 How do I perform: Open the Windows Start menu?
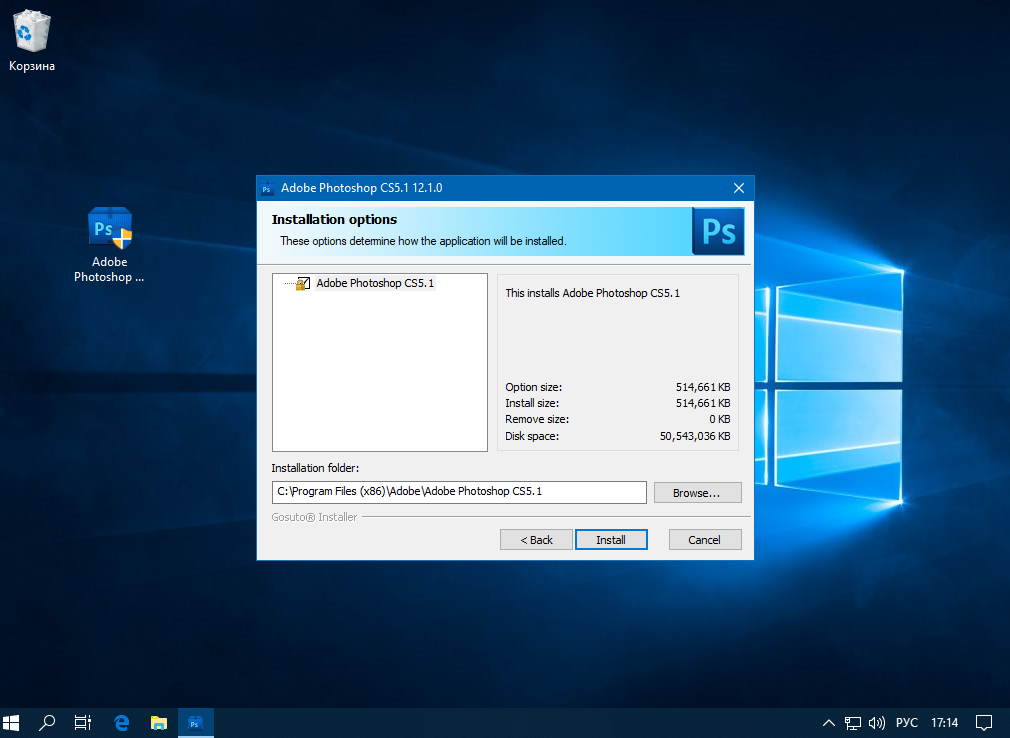(11, 723)
